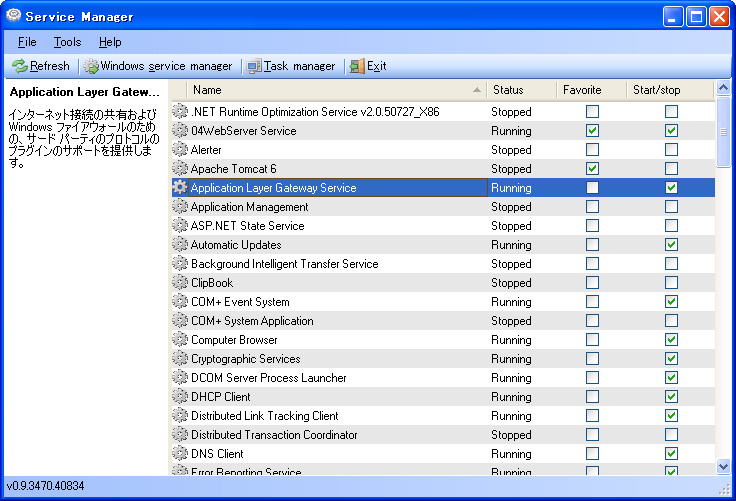Check Start/stop box for Alerter
736x501 pixels.
pos(671,149)
